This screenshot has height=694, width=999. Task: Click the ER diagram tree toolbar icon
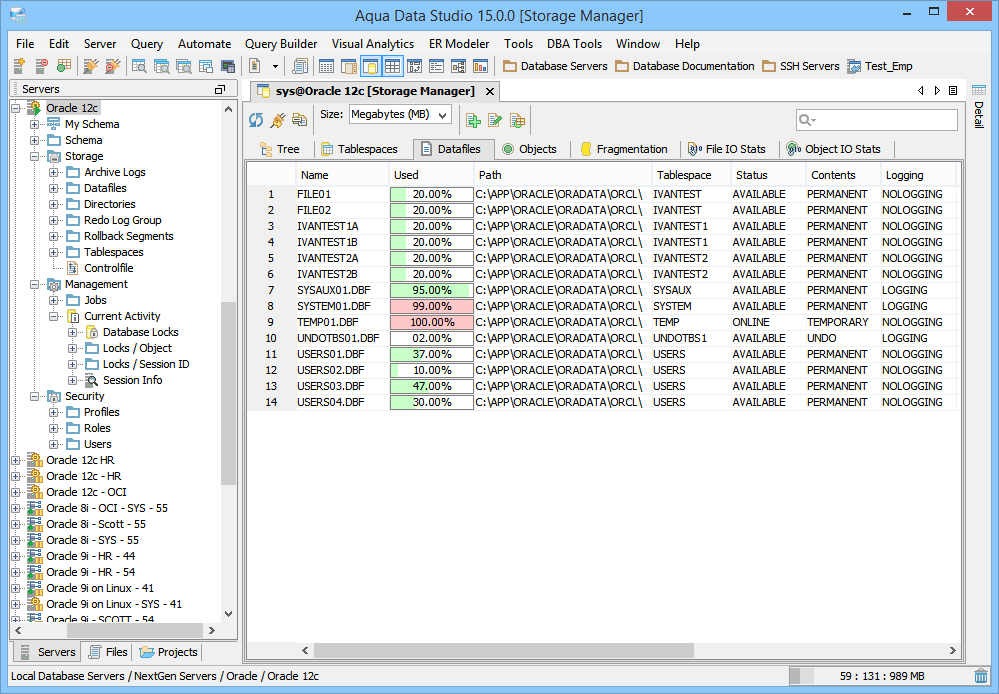click(458, 66)
